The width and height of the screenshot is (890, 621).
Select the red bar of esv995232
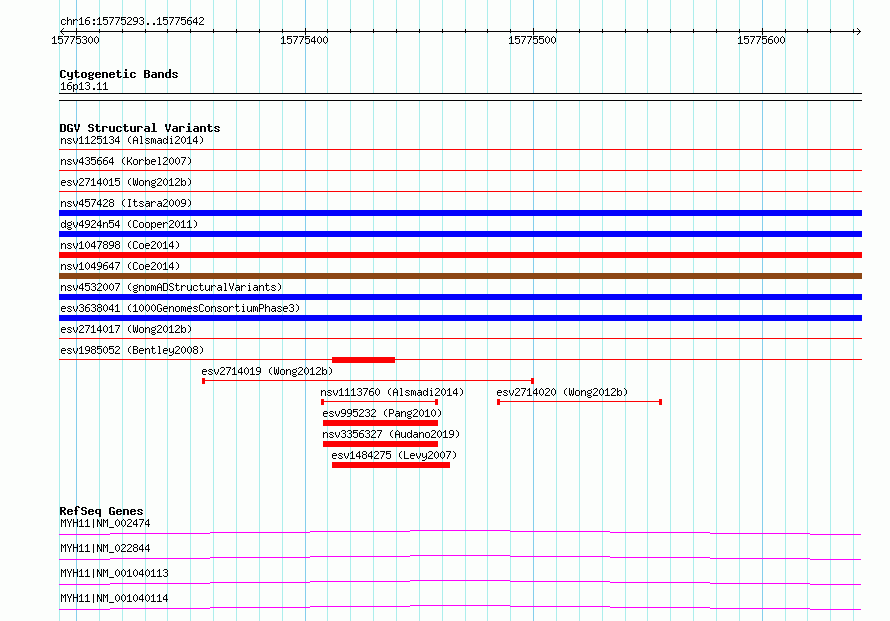(380, 423)
